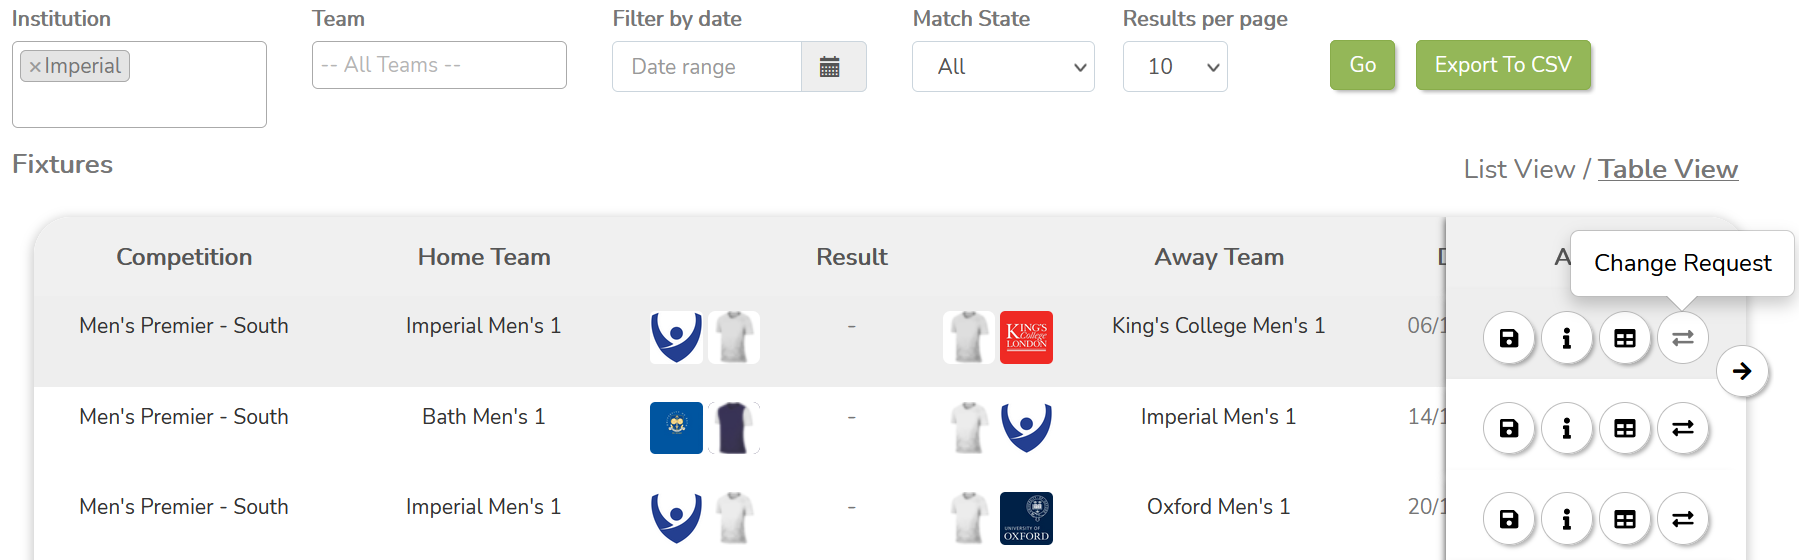Click the table icon in the Oxford fixture row
1804x560 pixels.
(1624, 519)
